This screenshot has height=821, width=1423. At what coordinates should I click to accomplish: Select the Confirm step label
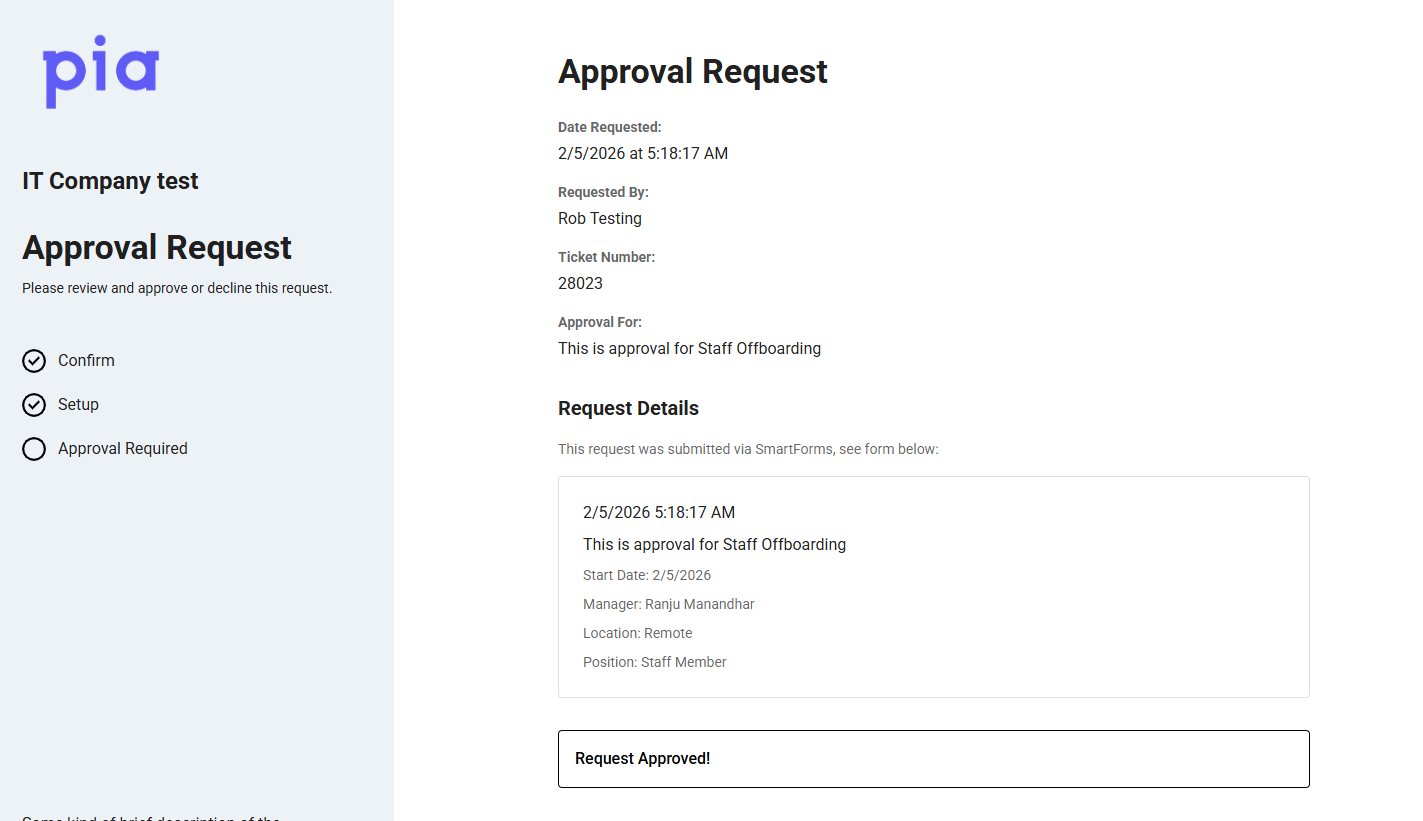click(x=86, y=361)
